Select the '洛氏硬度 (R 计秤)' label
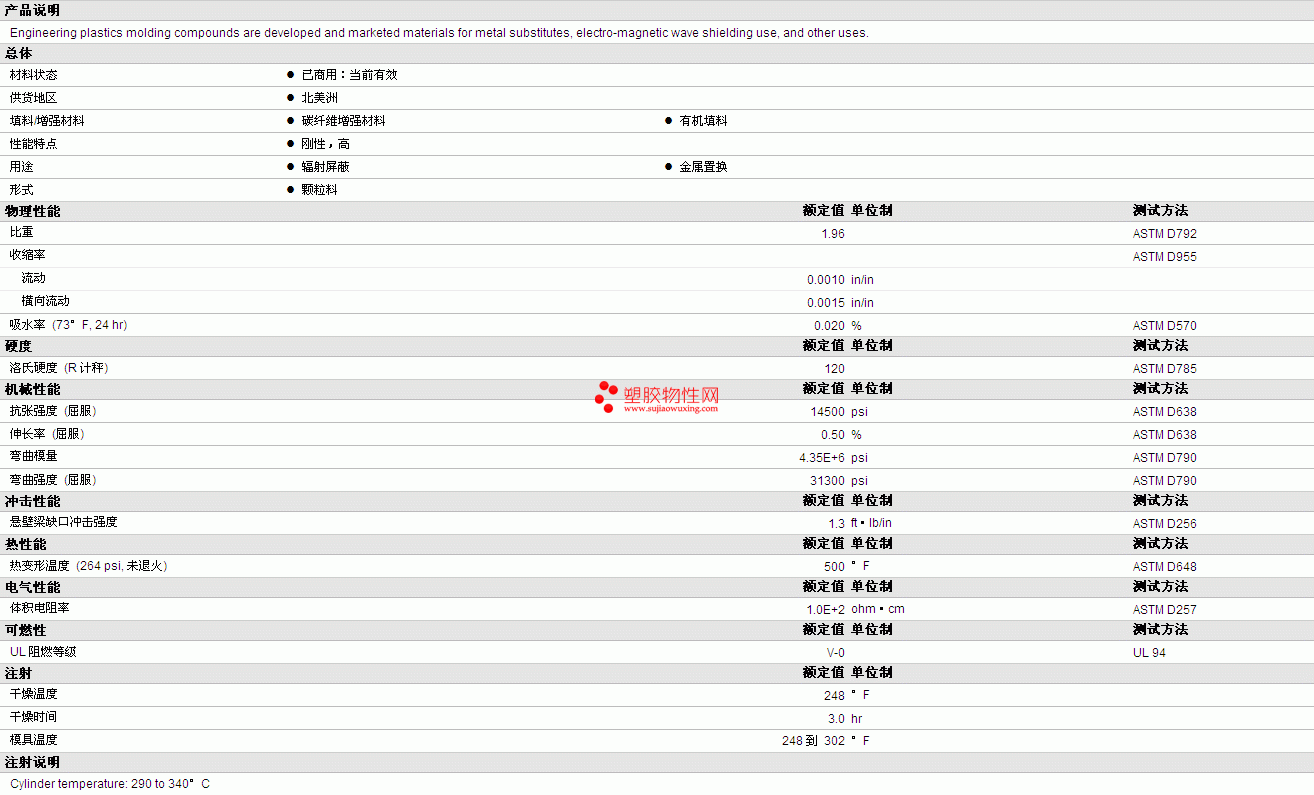This screenshot has width=1314, height=795. tap(59, 368)
